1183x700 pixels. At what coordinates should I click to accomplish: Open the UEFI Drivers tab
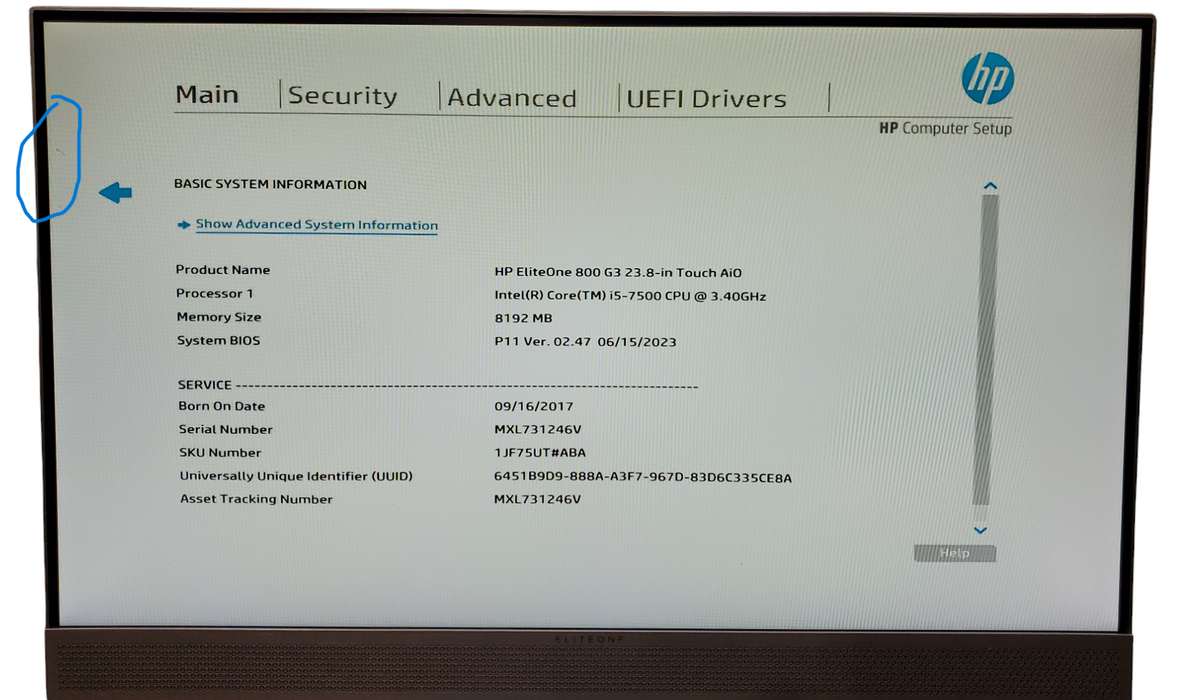pyautogui.click(x=706, y=99)
